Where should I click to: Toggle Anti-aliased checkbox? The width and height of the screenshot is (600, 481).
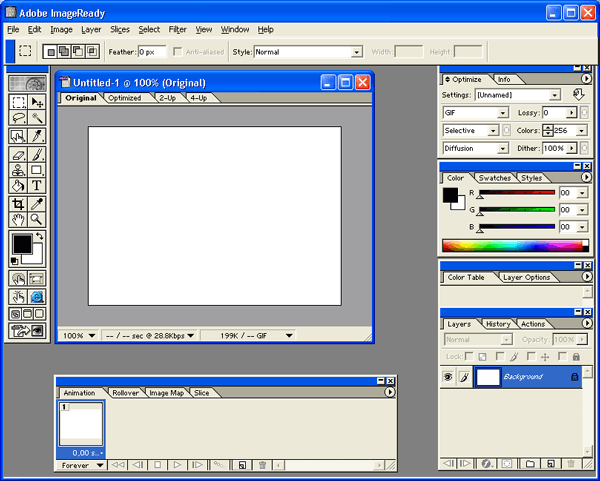coord(178,51)
